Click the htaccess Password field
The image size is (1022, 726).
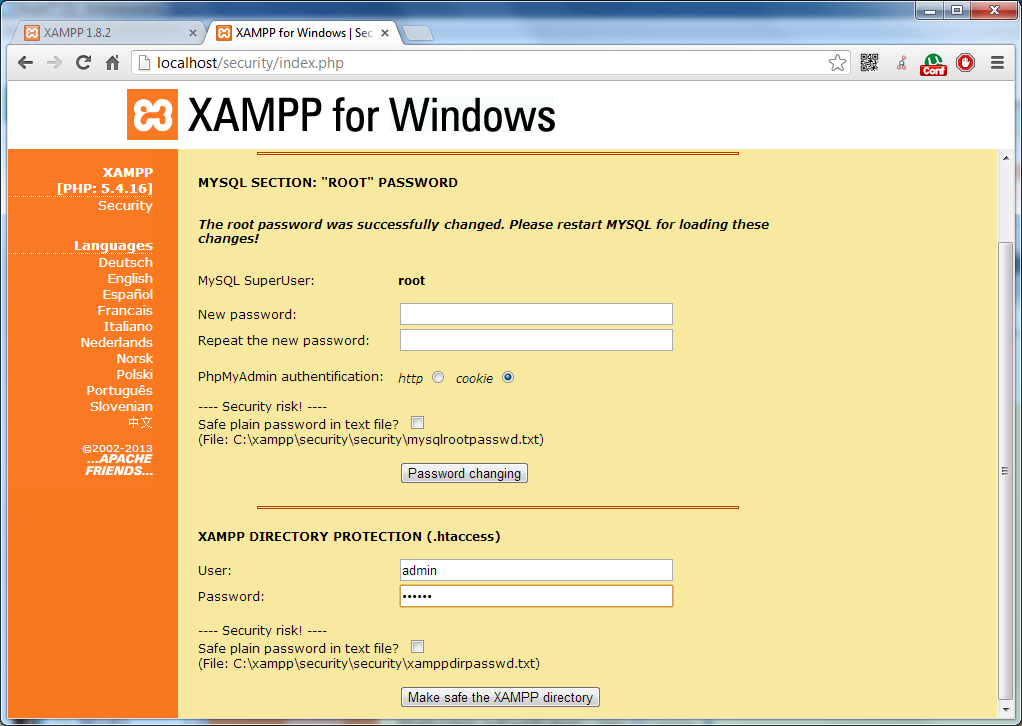[x=536, y=596]
